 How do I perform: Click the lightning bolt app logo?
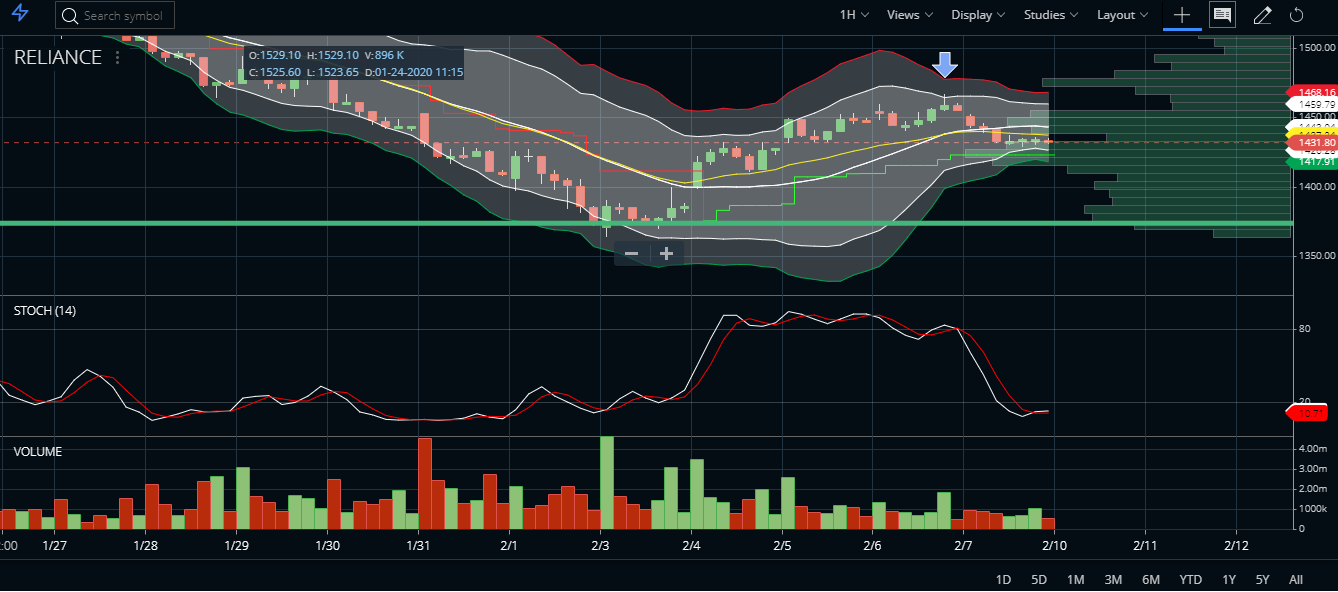pos(20,14)
